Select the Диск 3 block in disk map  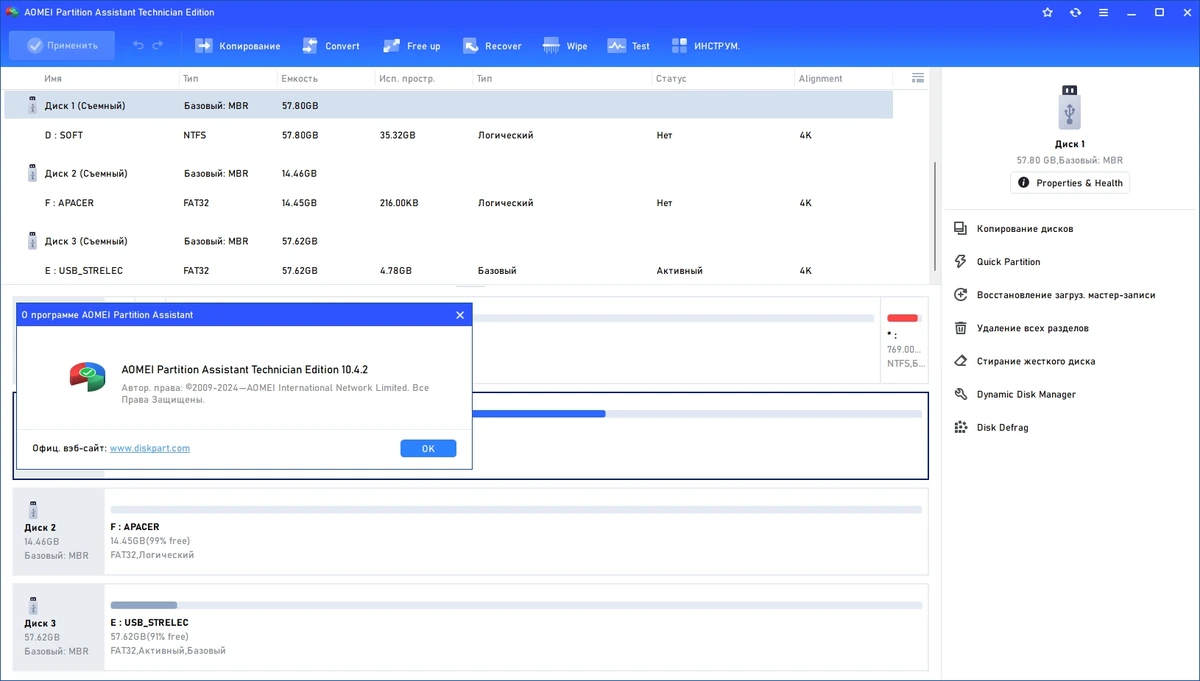58,627
